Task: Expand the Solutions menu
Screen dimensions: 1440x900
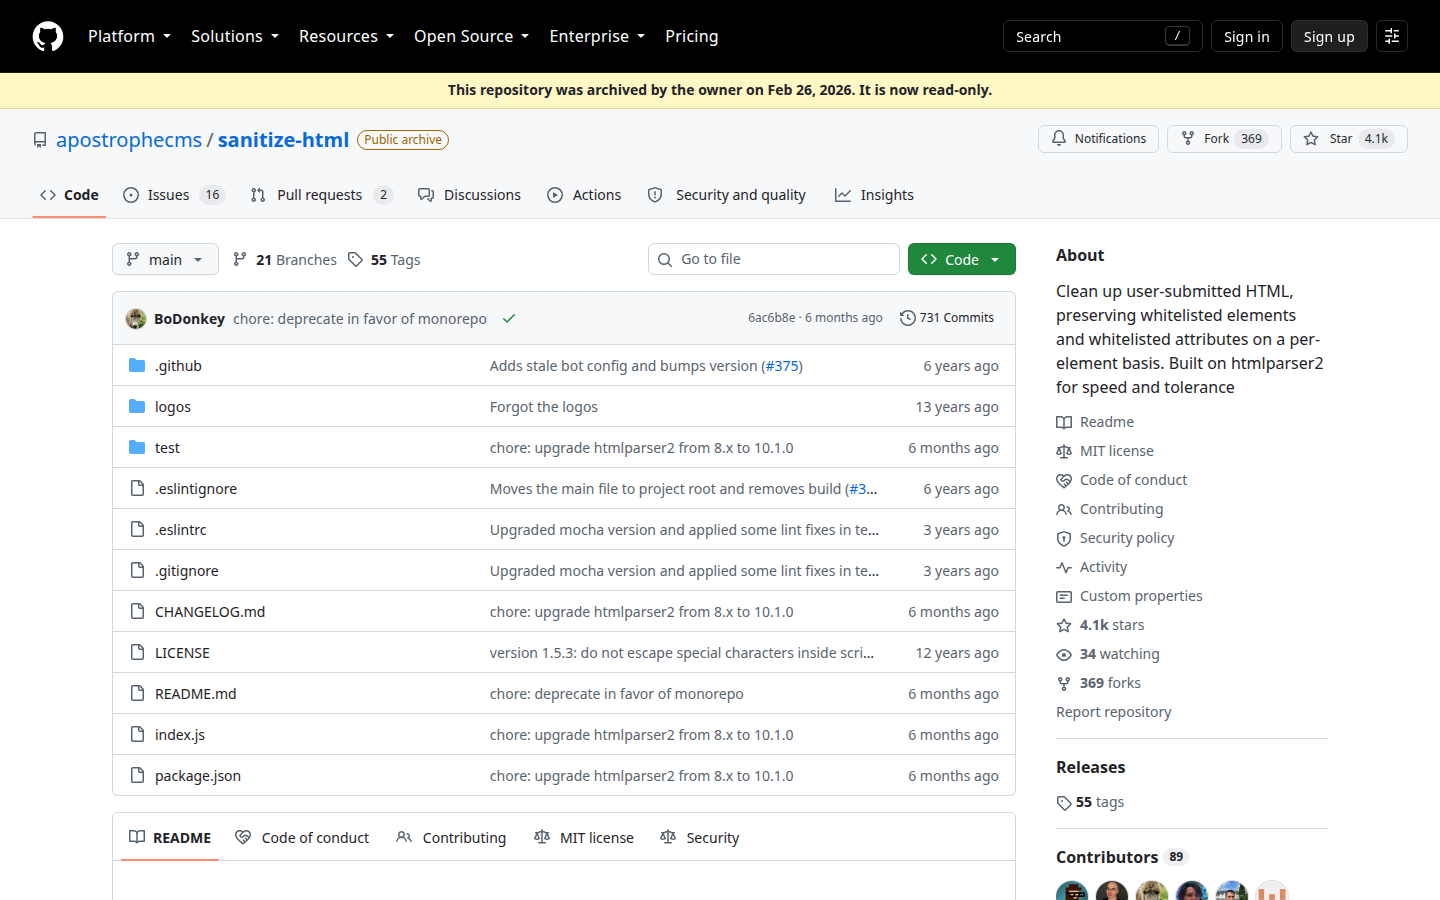Action: coord(235,36)
